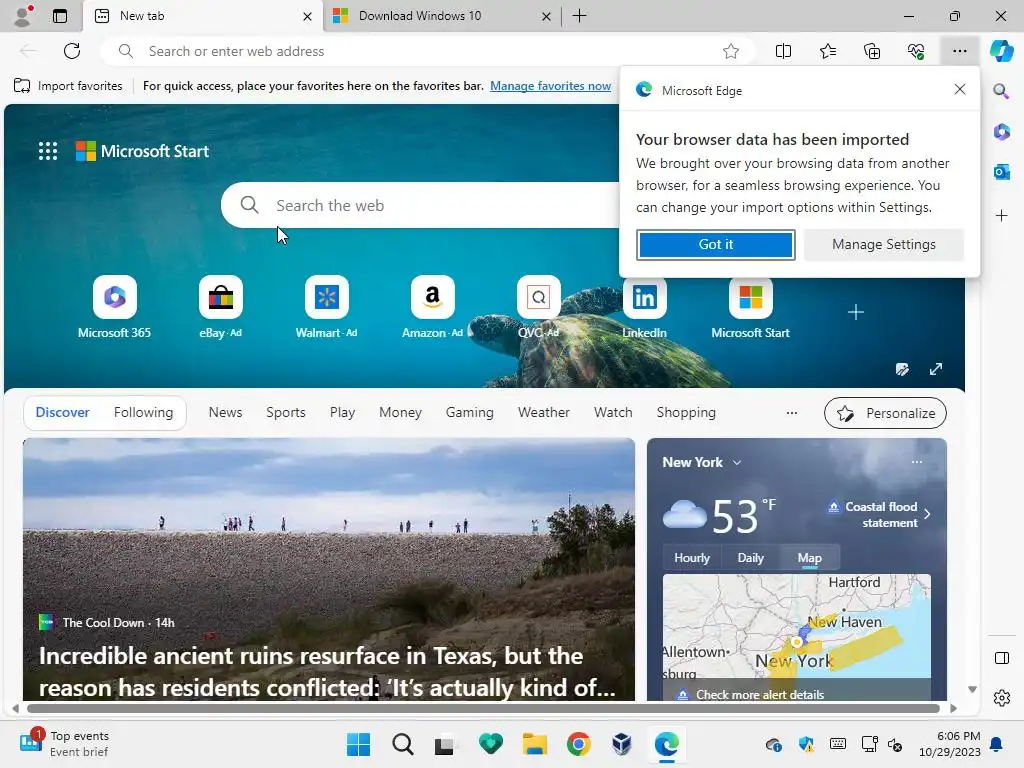
Task: Click Got it button
Action: [716, 244]
